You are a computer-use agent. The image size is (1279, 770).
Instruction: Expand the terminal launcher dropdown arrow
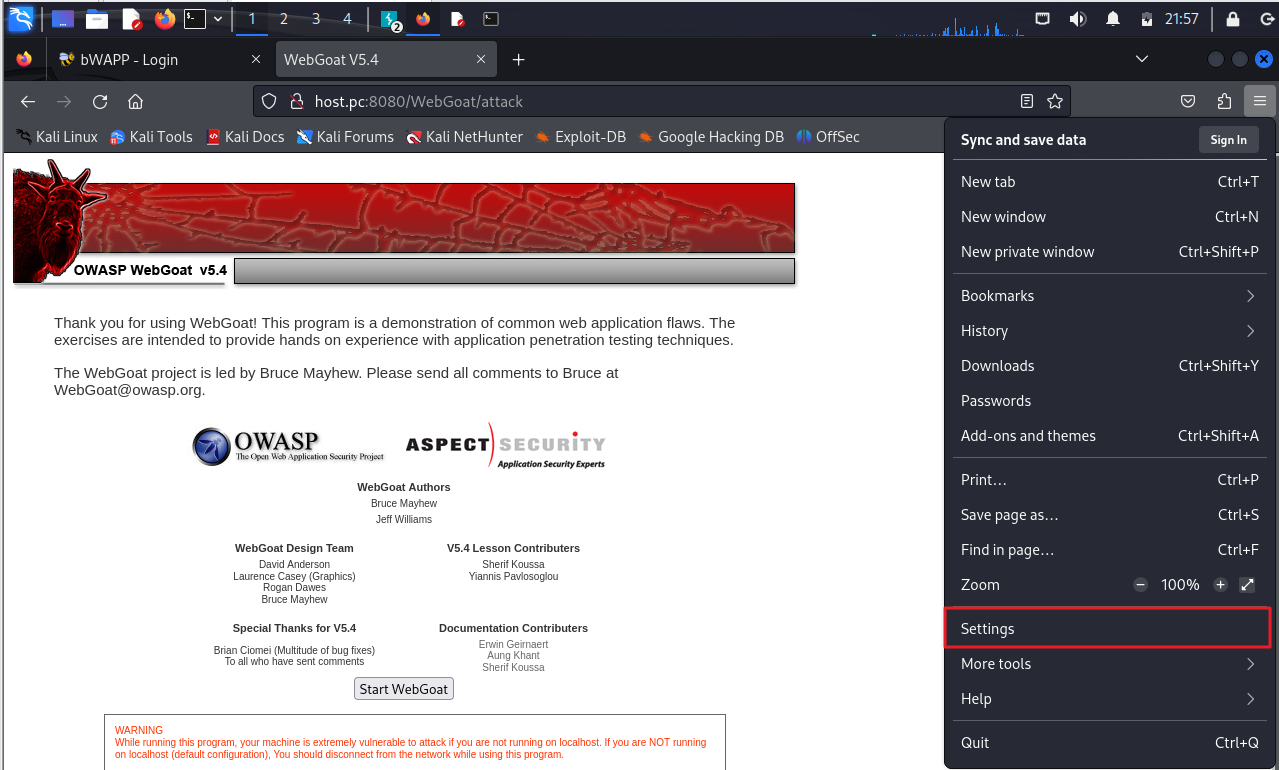pos(217,18)
